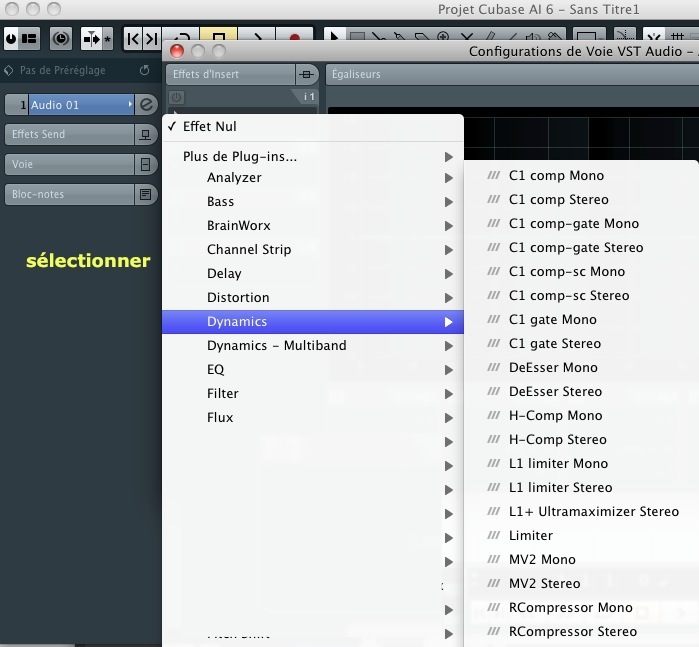Toggle insert slot i 1 power button
This screenshot has height=647, width=699.
click(x=177, y=97)
